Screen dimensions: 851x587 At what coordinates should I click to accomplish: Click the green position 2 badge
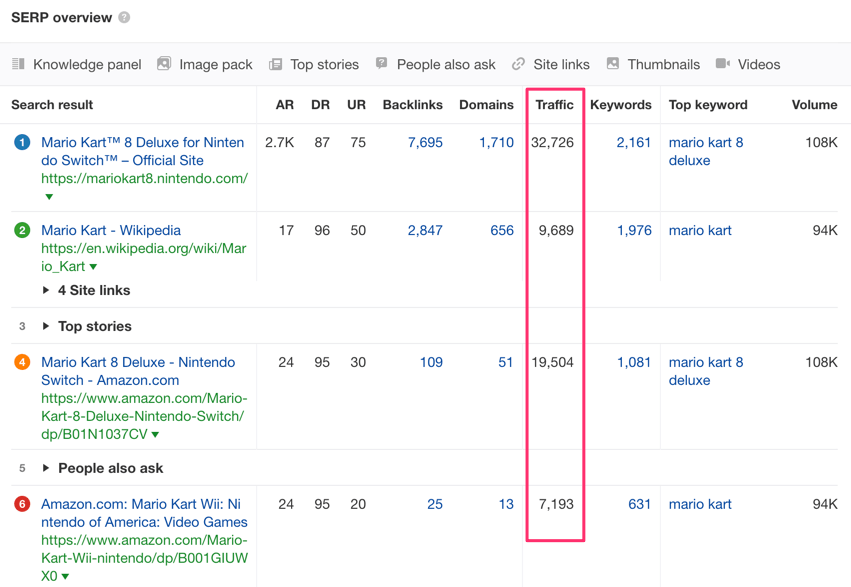[x=22, y=231]
